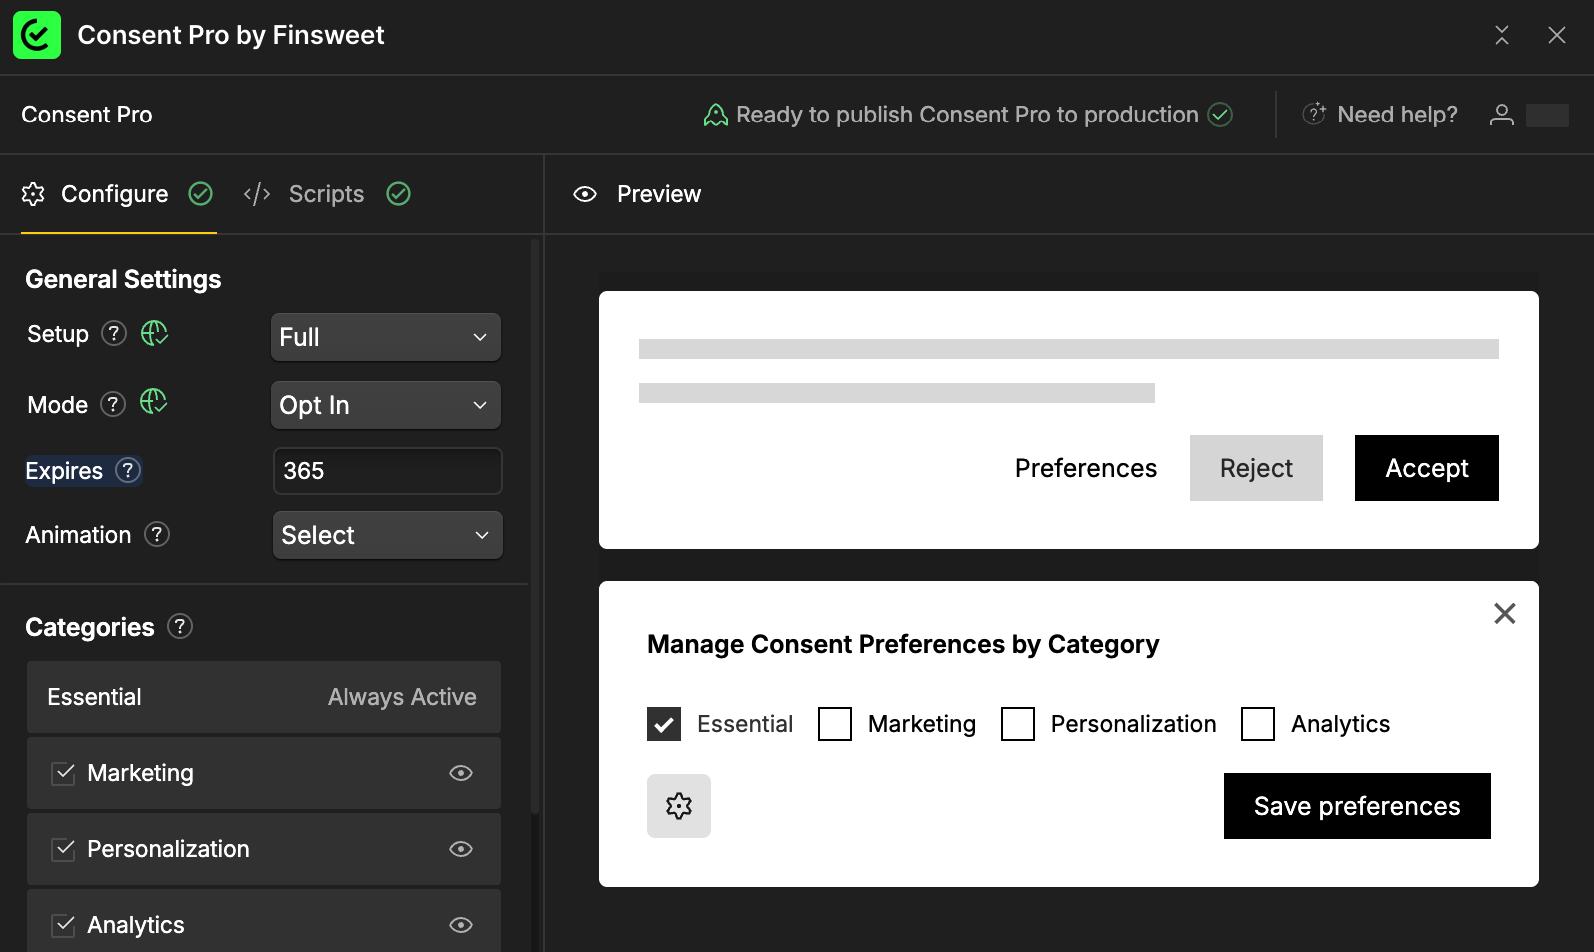
Task: Click the Save preferences button
Action: pos(1357,806)
